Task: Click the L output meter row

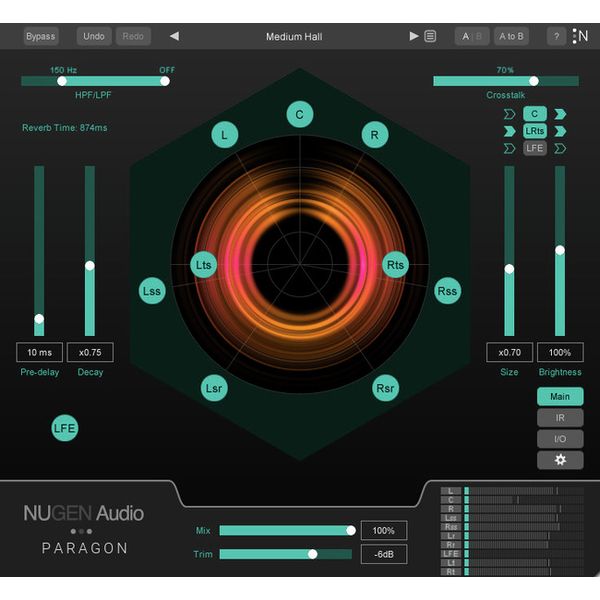Action: pyautogui.click(x=512, y=491)
